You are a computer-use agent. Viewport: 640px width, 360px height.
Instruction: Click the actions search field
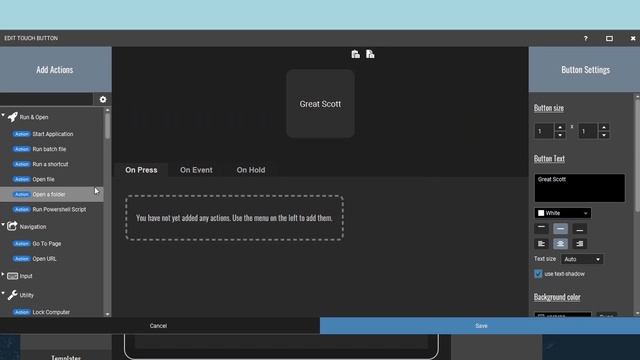click(x=46, y=99)
